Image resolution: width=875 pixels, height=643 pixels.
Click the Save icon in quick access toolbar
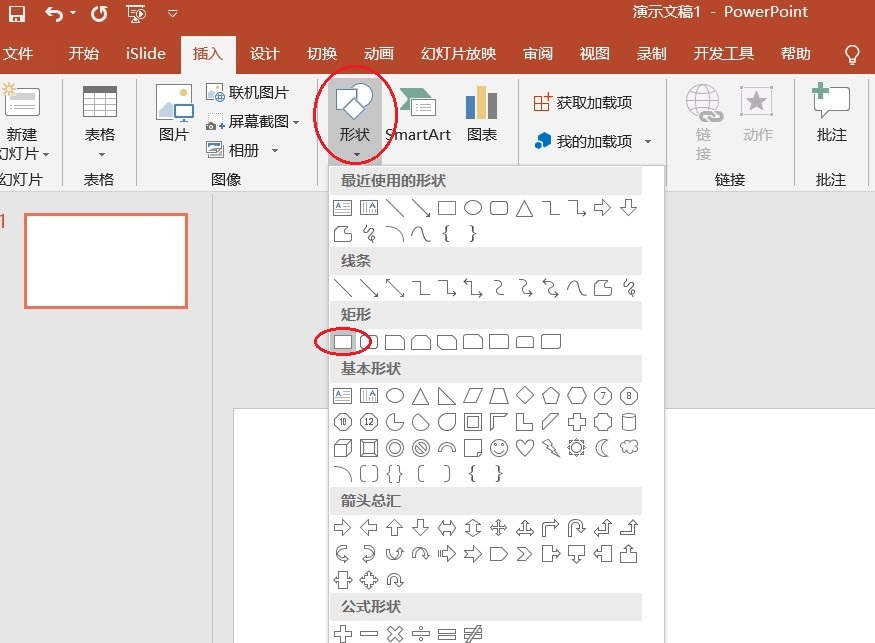tap(17, 13)
